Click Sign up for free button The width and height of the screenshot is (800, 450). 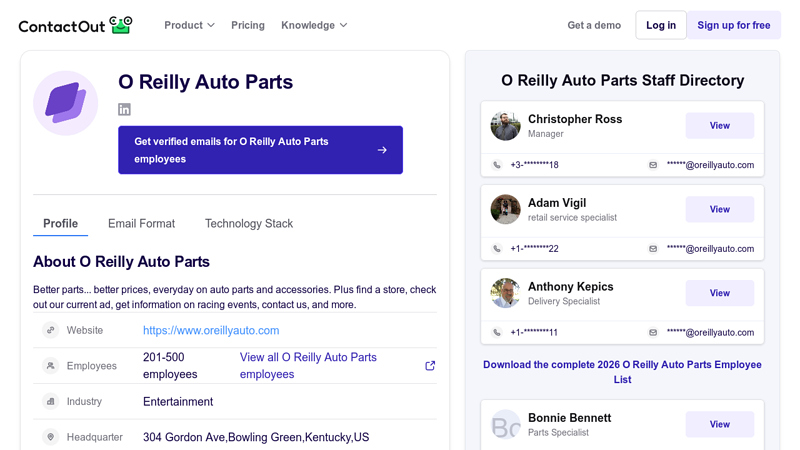734,25
